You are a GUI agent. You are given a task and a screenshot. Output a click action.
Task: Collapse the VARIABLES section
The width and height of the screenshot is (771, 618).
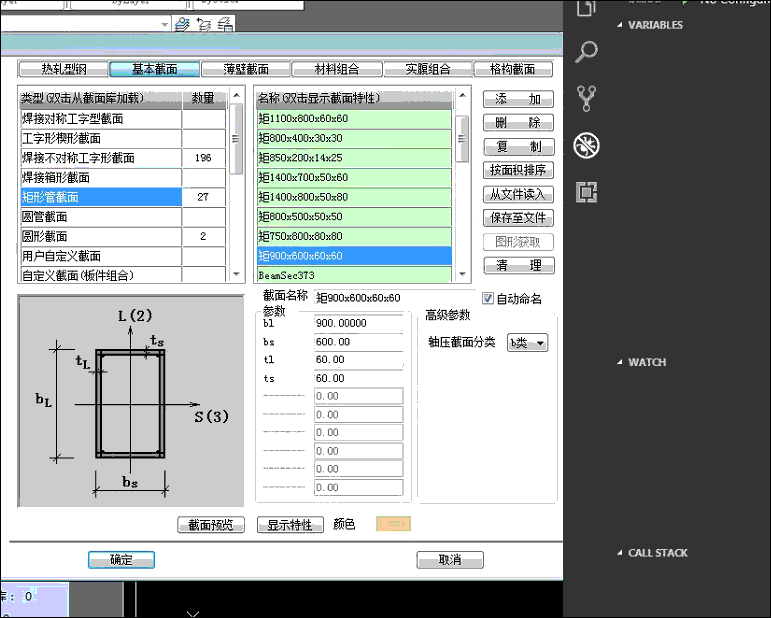(x=620, y=25)
